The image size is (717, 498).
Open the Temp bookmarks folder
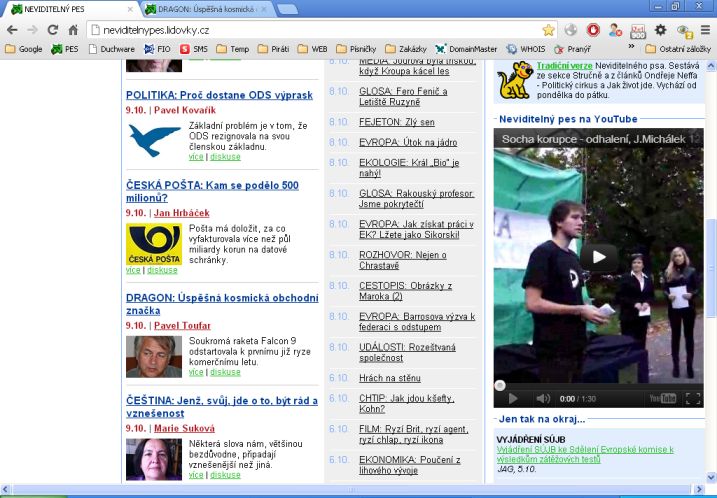233,49
